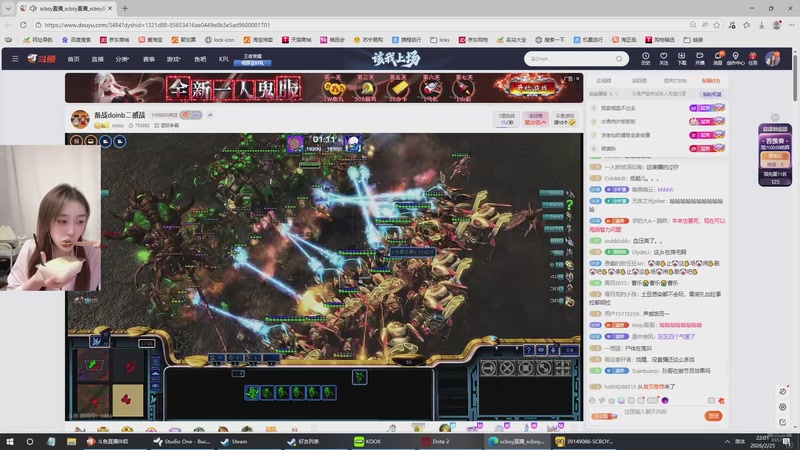Viewport: 800px width, 450px height.
Task: Click the search magnifier icon in Douyu
Action: tap(619, 59)
